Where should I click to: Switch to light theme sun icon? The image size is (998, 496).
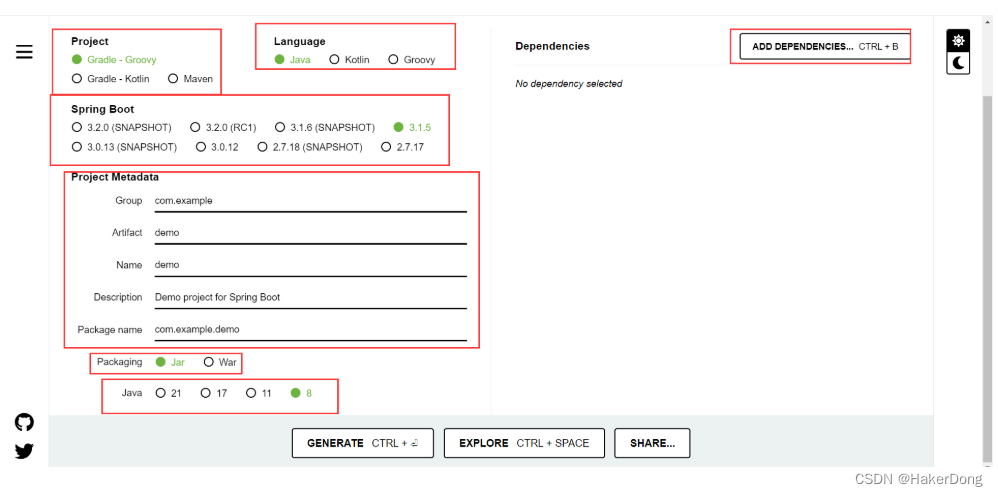tap(959, 41)
